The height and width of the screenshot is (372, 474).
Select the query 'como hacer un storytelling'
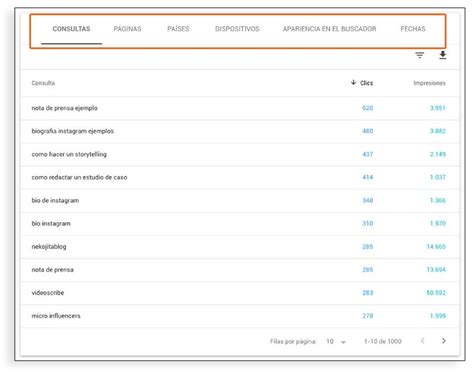tap(69, 154)
